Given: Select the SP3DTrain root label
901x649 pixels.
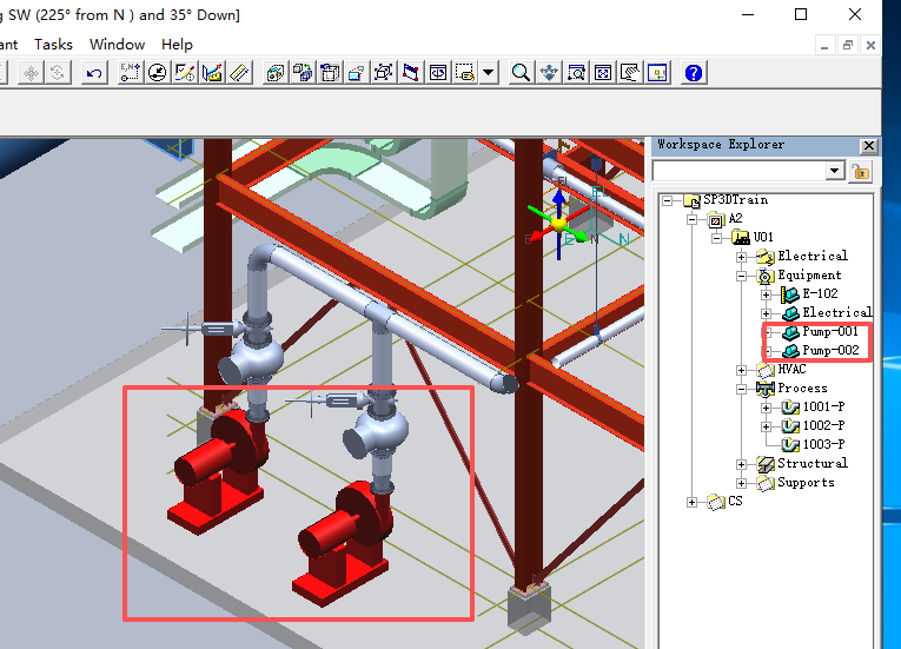Looking at the screenshot, I should point(736,200).
